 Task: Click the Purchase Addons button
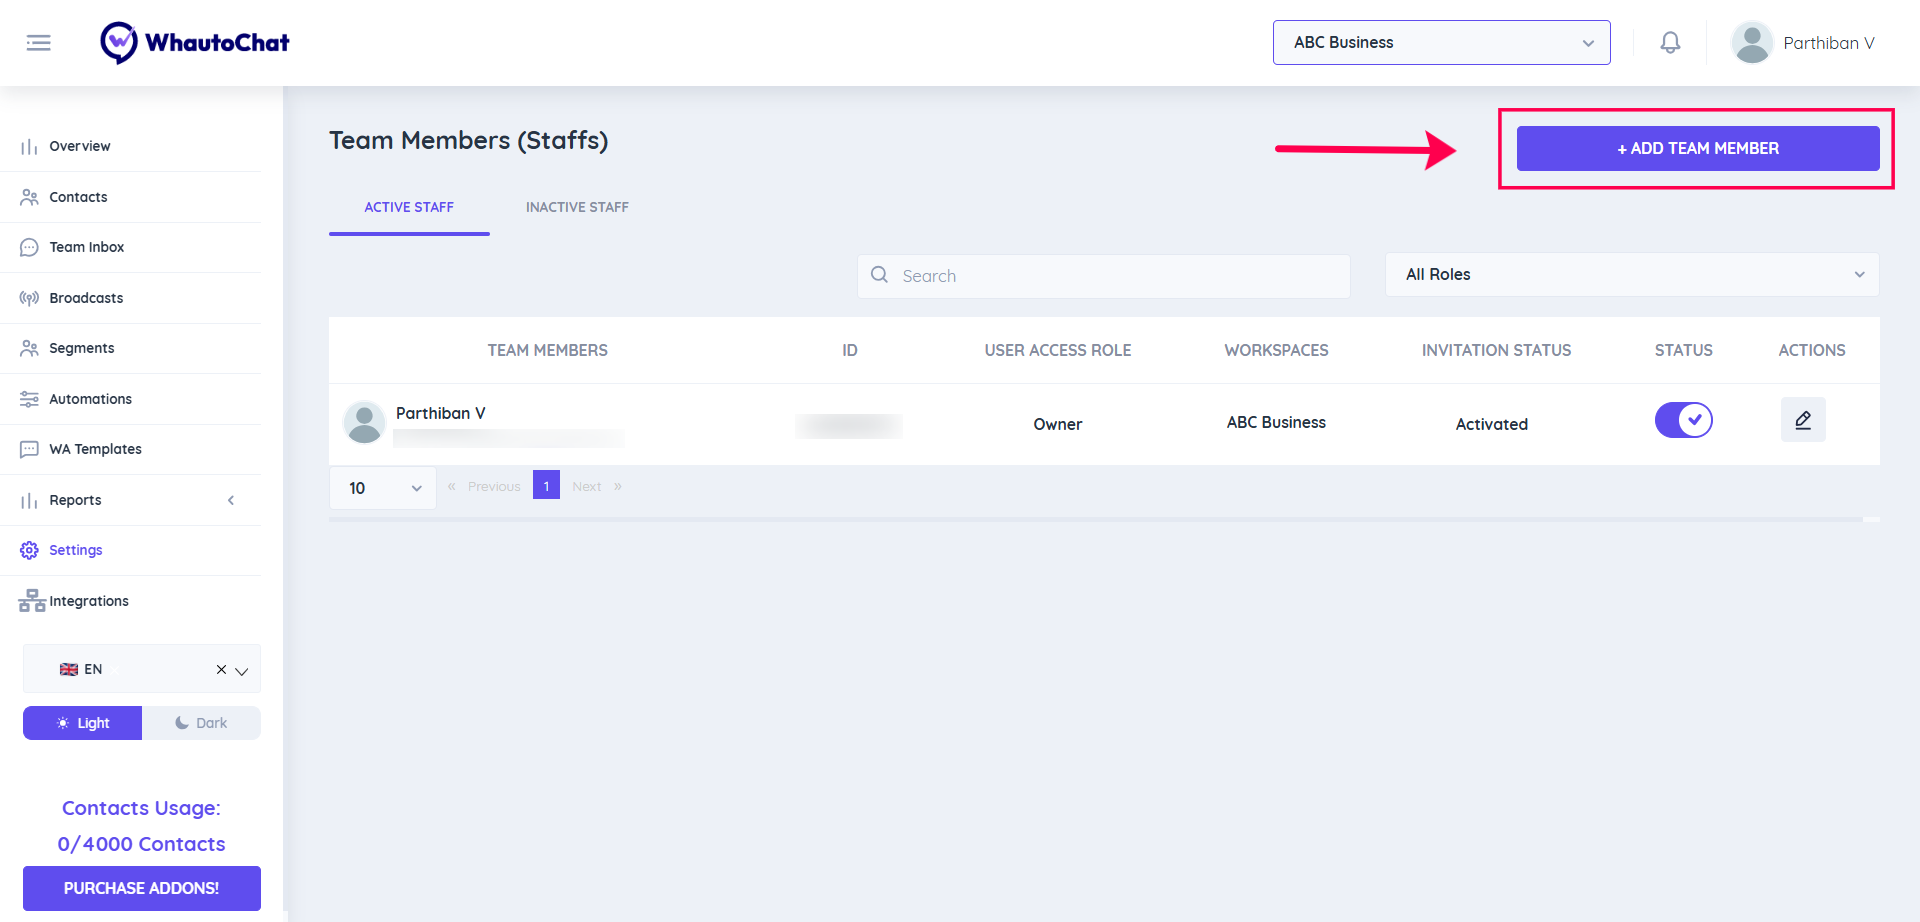tap(141, 888)
